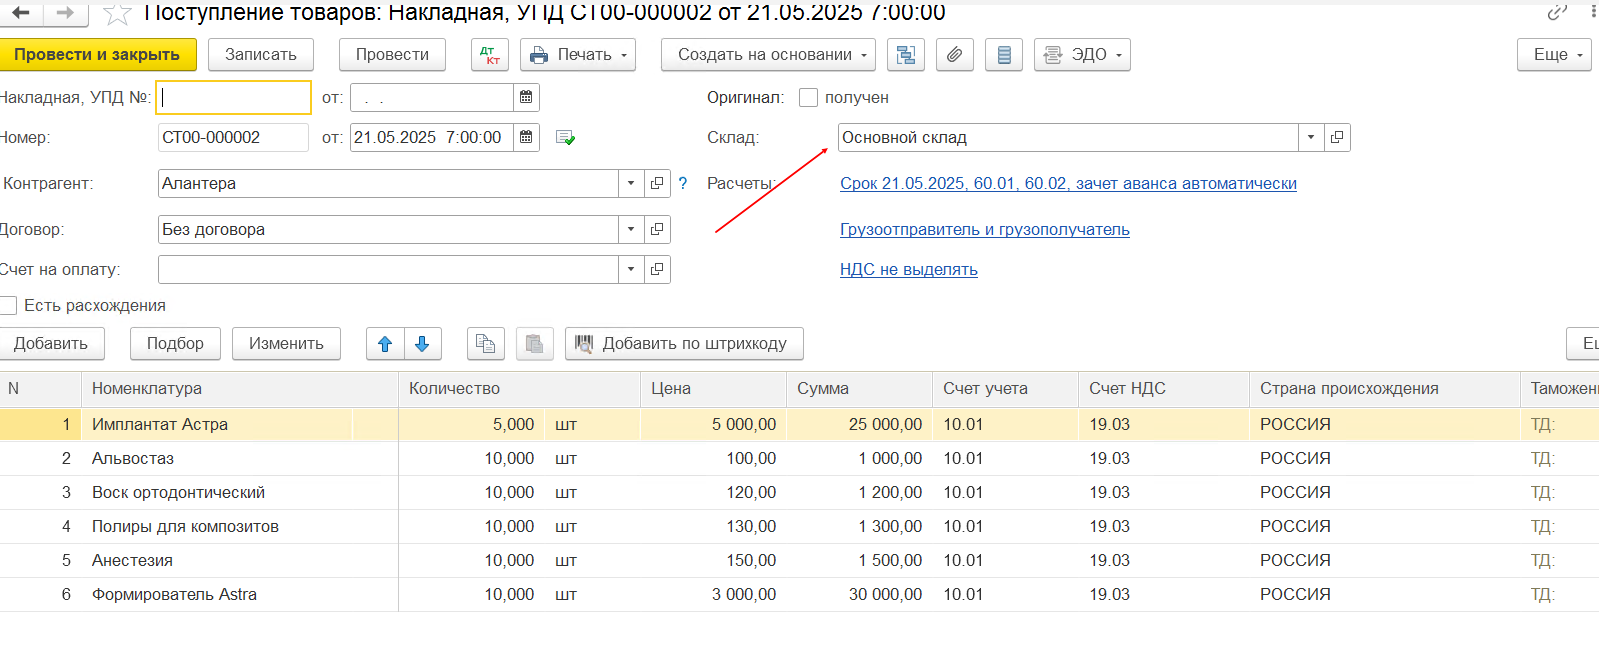This screenshot has height=659, width=1599.
Task: Click the forward navigation arrow
Action: 65,13
